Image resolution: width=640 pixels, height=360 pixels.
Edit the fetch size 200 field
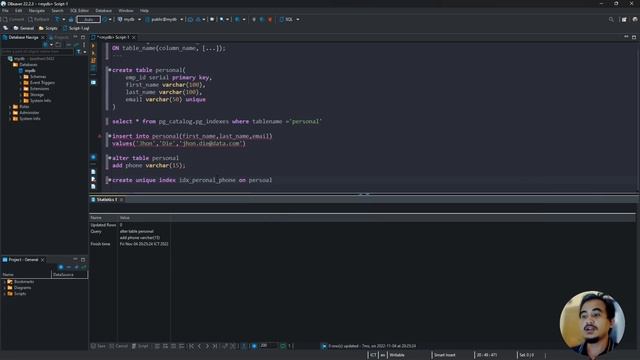click(268, 346)
